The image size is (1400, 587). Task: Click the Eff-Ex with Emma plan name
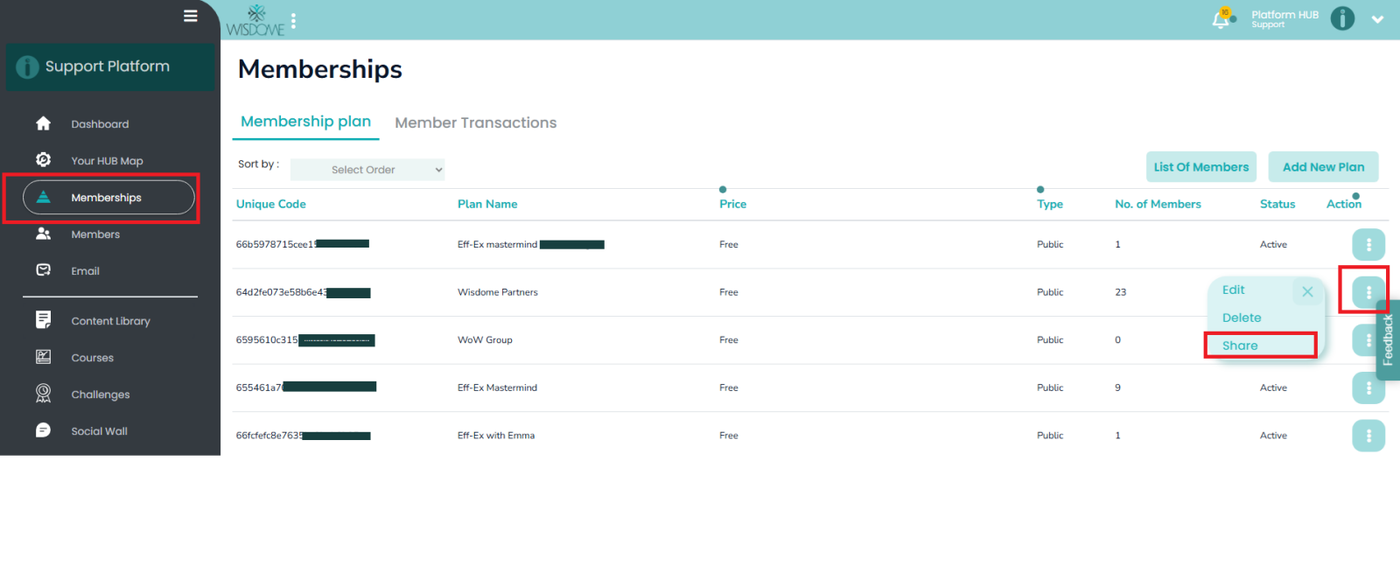(496, 436)
